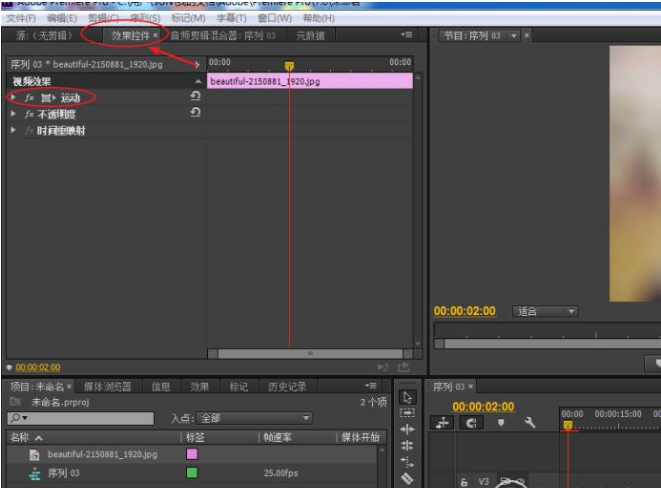Expand the 时间重映射 effect properties
661x488 pixels.
[x=12, y=131]
